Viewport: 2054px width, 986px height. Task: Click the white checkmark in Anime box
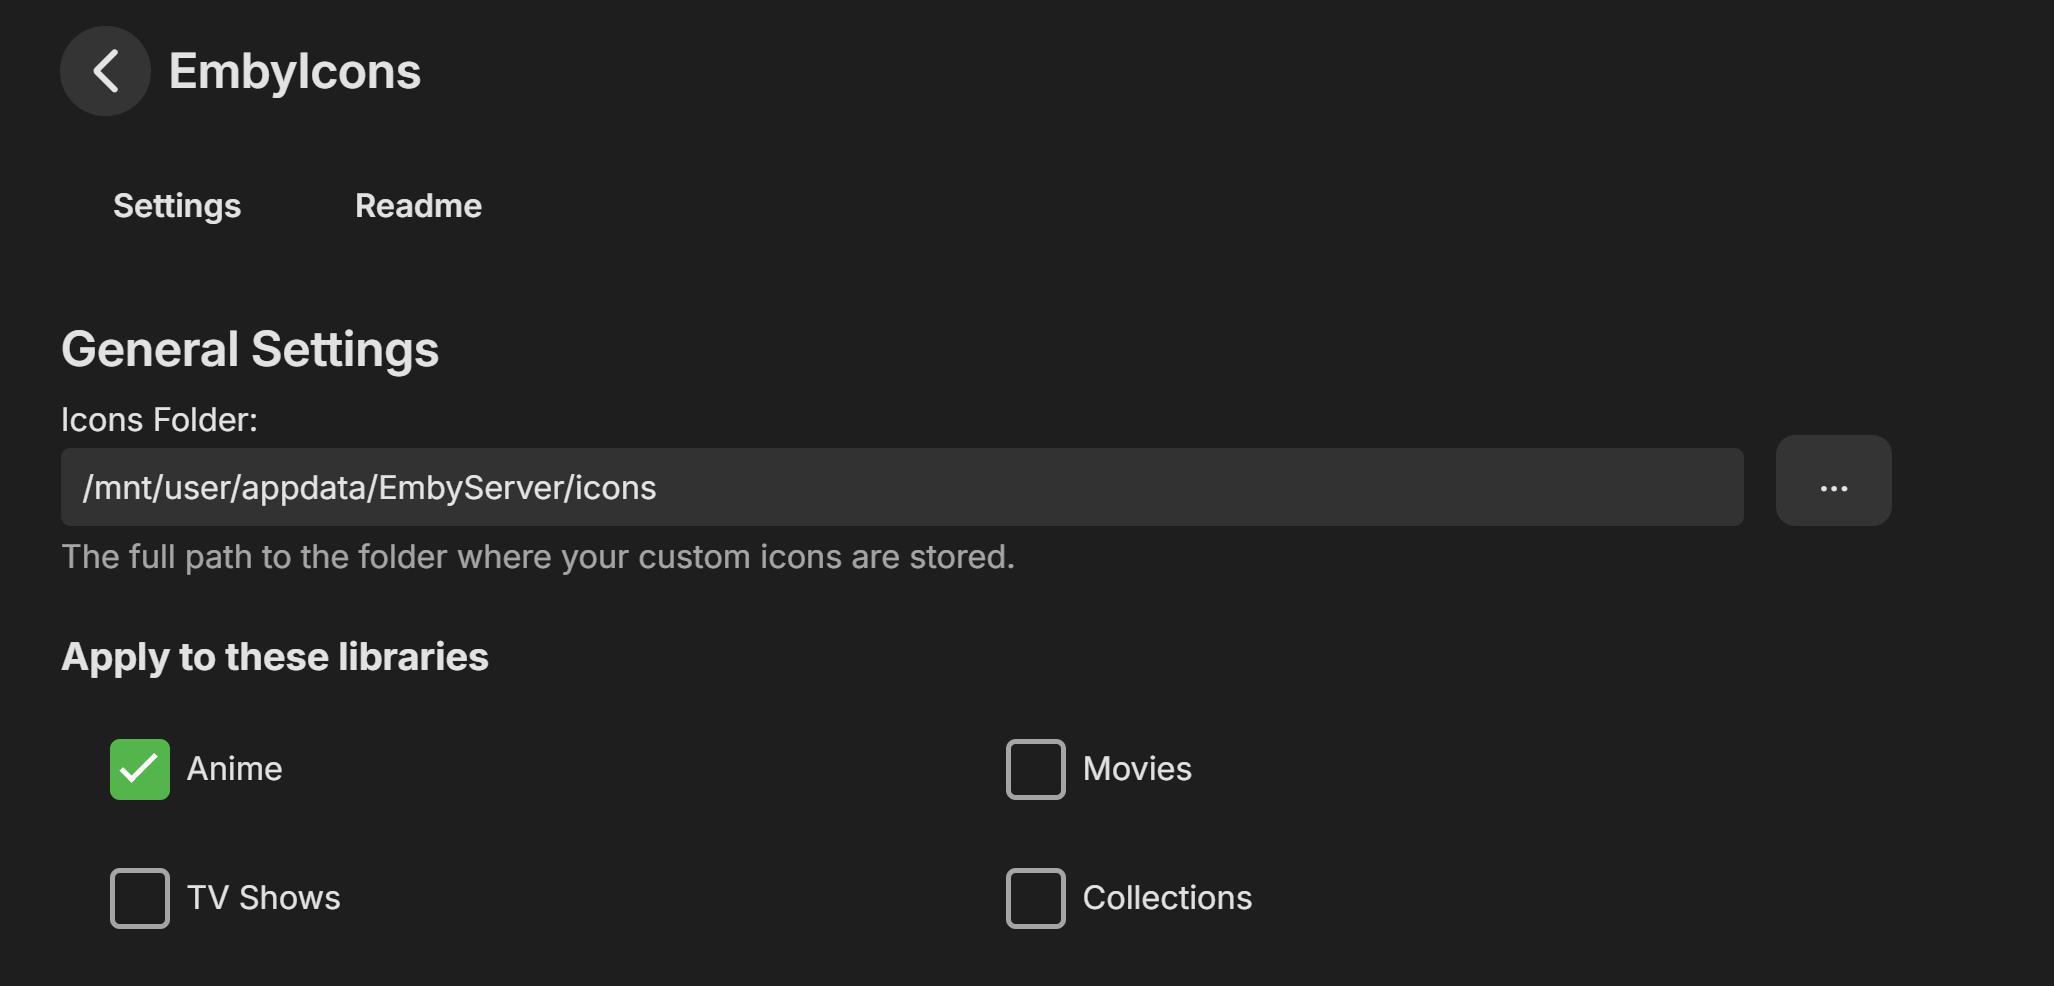tap(139, 769)
